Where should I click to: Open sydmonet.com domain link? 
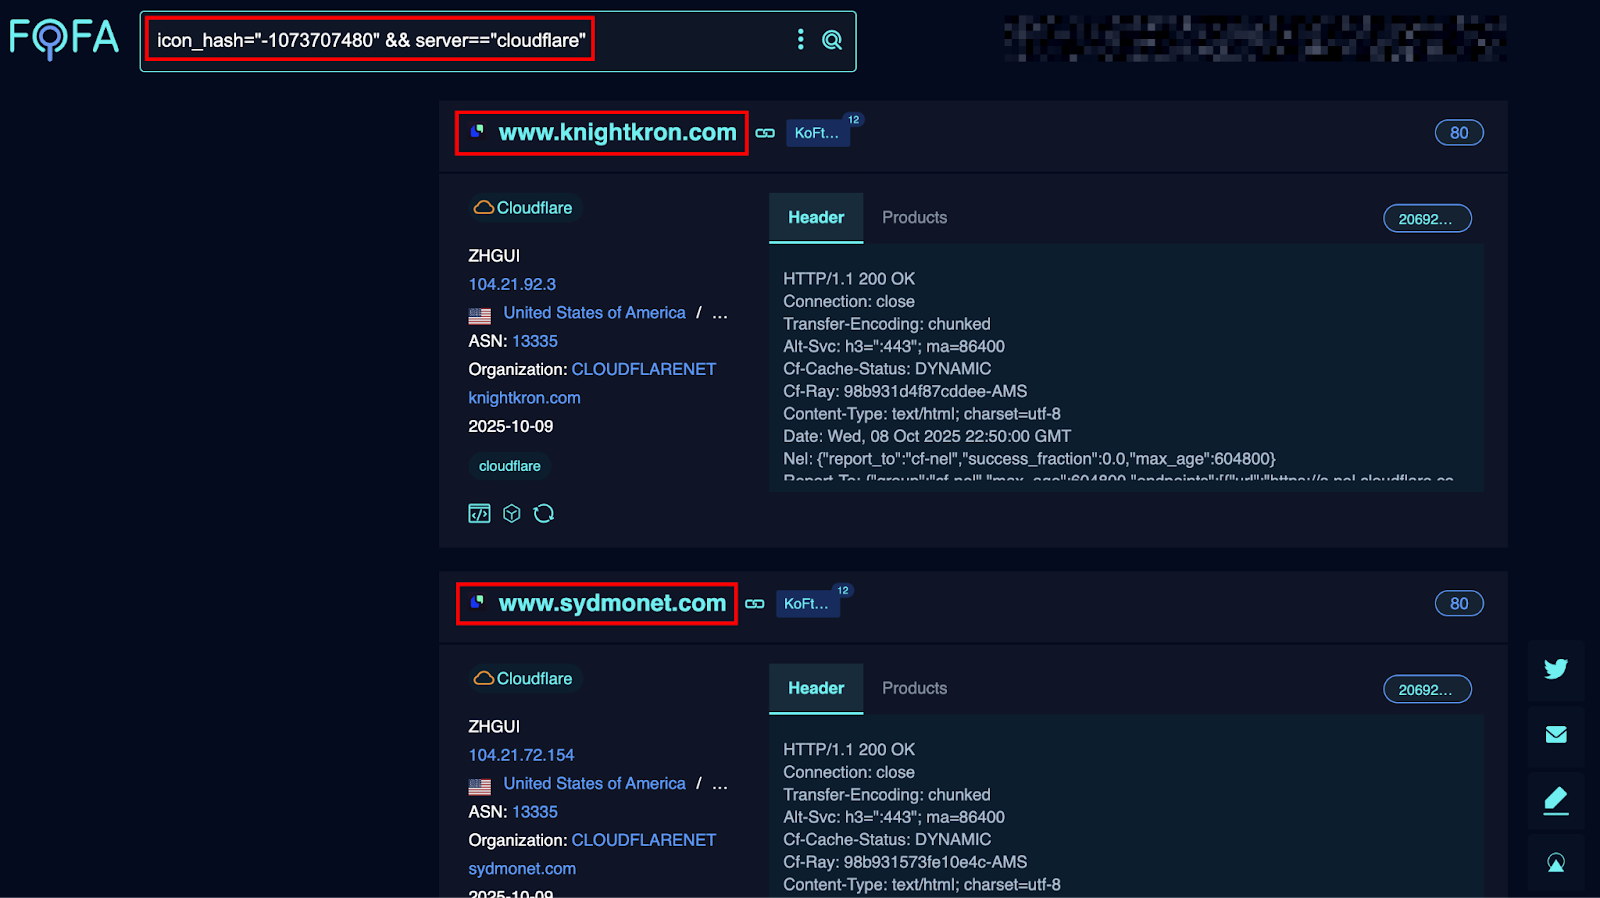522,869
